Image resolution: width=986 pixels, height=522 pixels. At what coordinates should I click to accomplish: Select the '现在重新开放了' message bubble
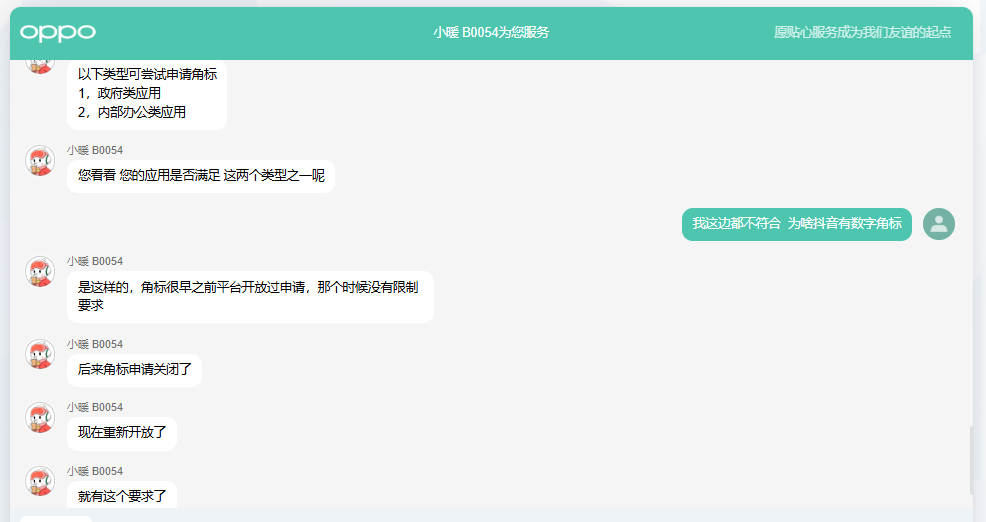point(122,434)
